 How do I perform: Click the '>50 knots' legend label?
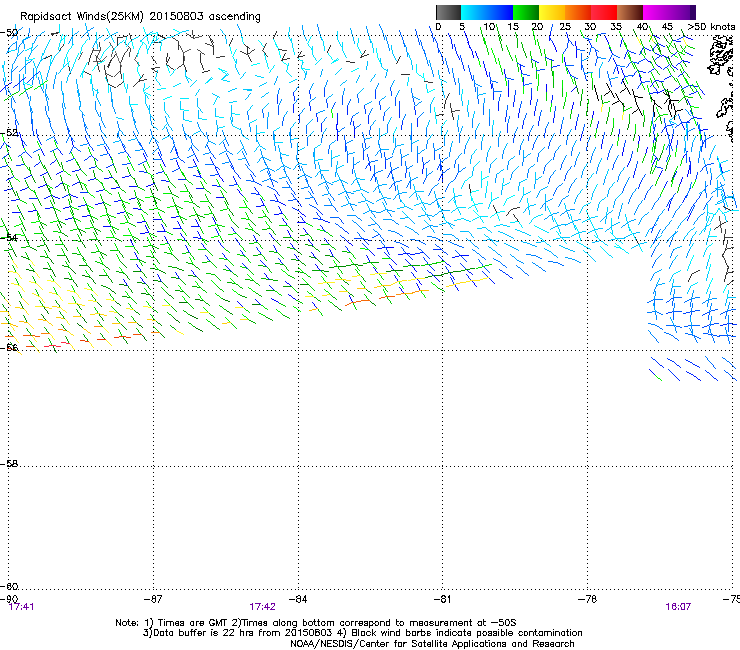[x=711, y=27]
